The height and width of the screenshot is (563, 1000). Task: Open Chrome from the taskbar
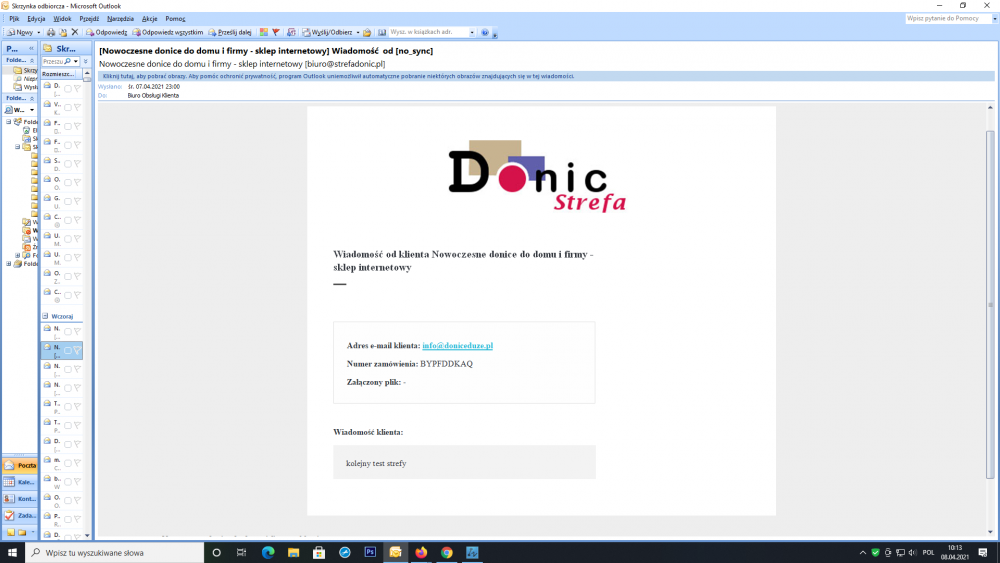pyautogui.click(x=446, y=552)
